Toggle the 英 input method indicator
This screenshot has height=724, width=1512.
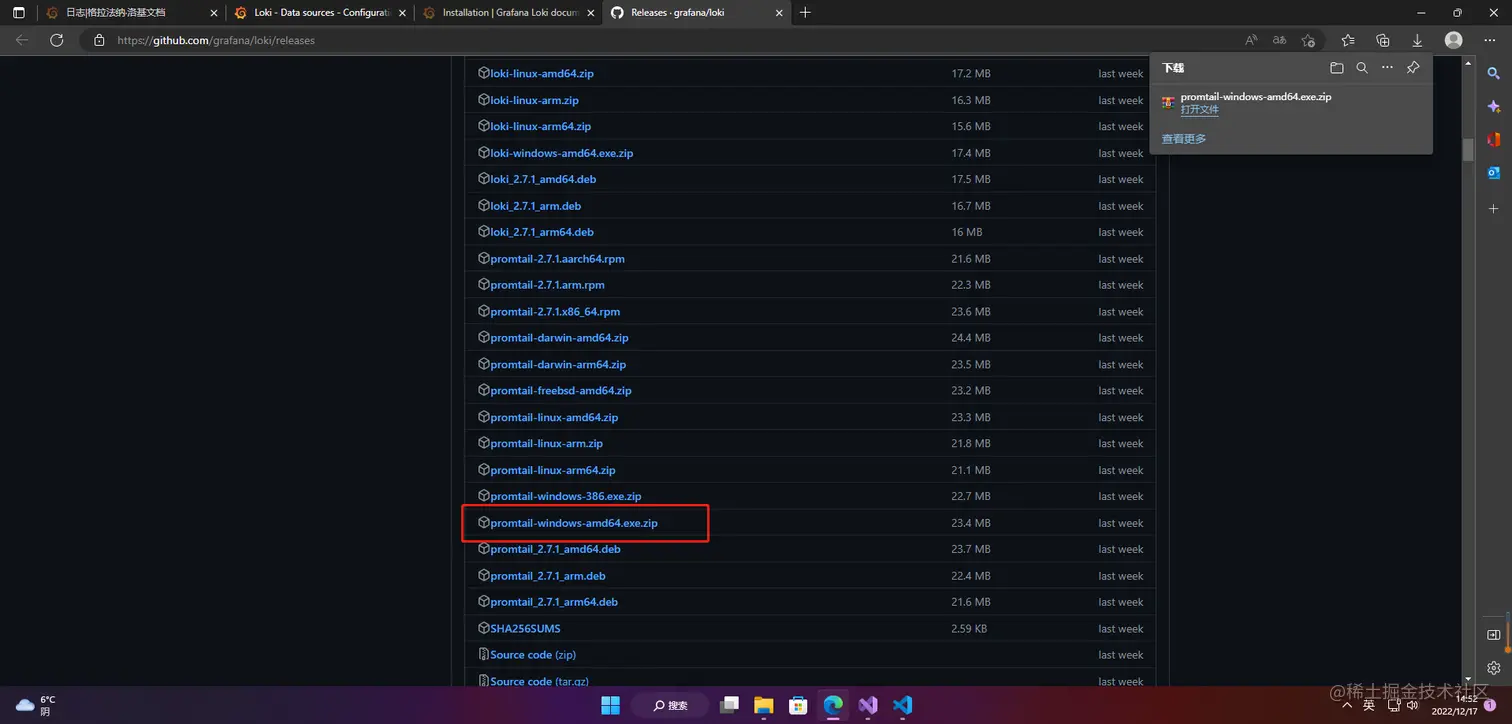click(x=1368, y=705)
